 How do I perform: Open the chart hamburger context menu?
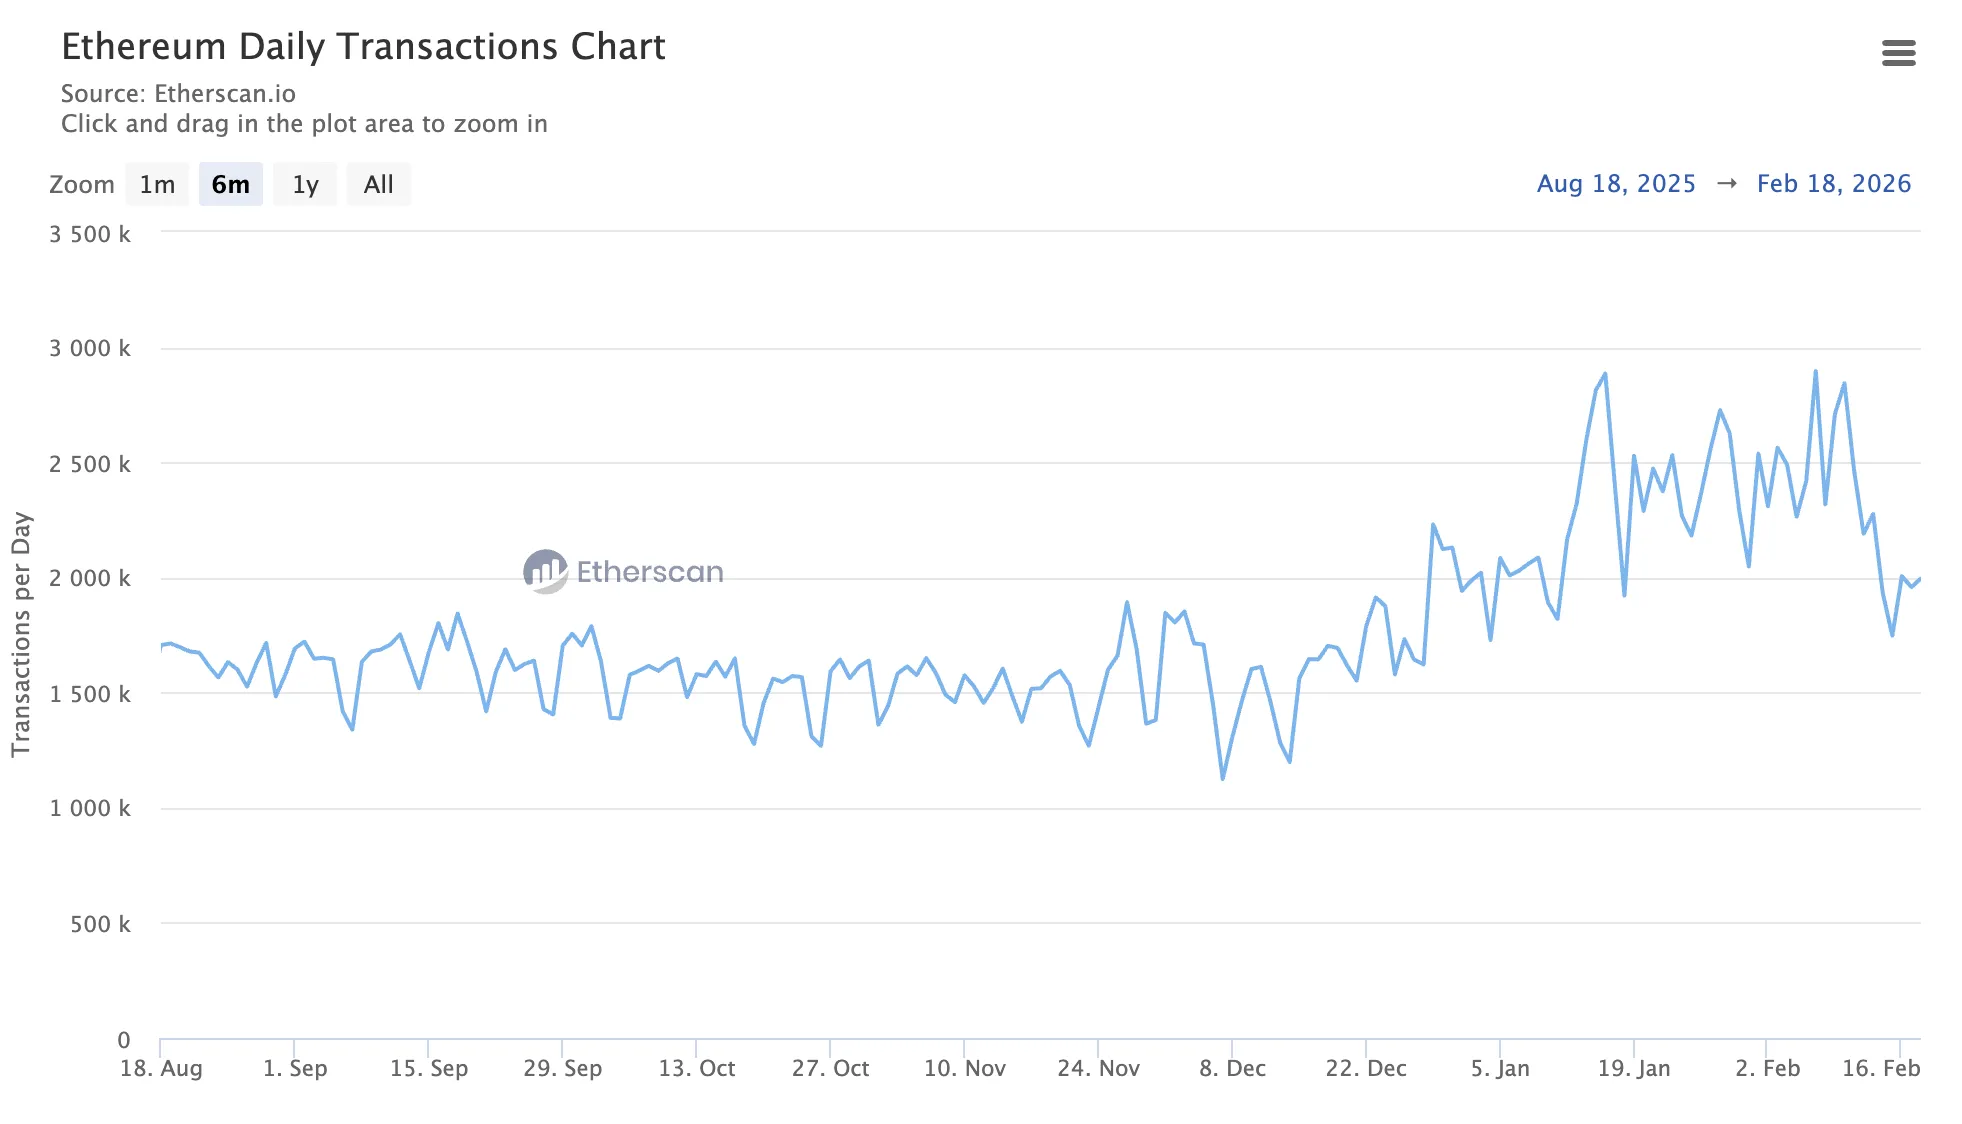(x=1897, y=52)
